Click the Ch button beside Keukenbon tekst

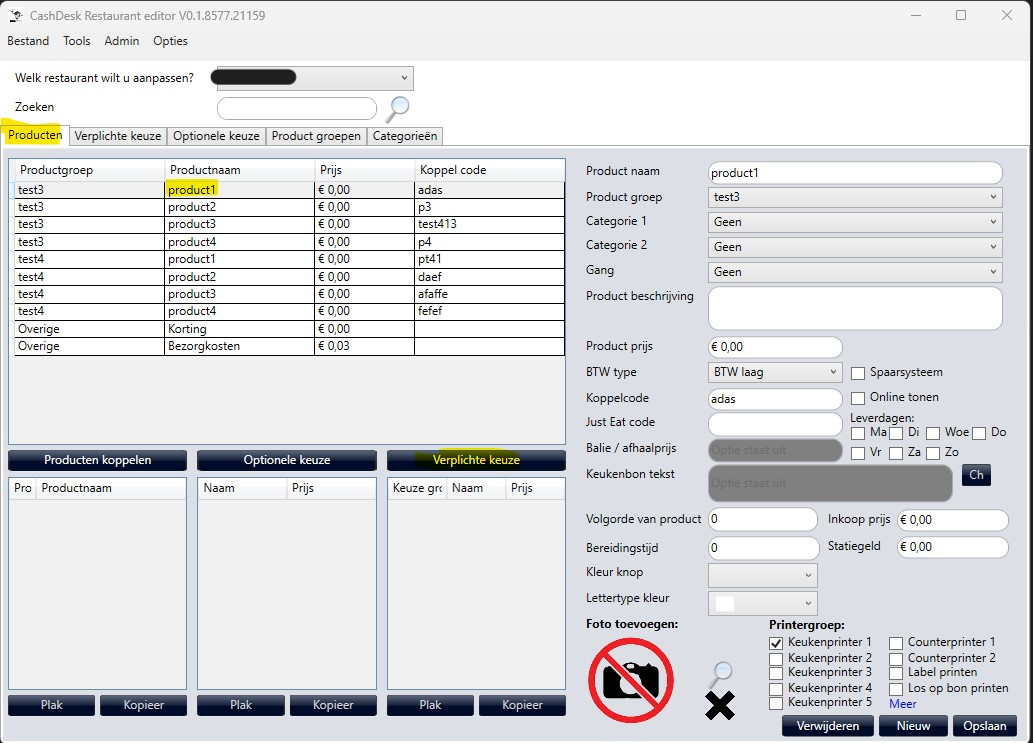[976, 475]
